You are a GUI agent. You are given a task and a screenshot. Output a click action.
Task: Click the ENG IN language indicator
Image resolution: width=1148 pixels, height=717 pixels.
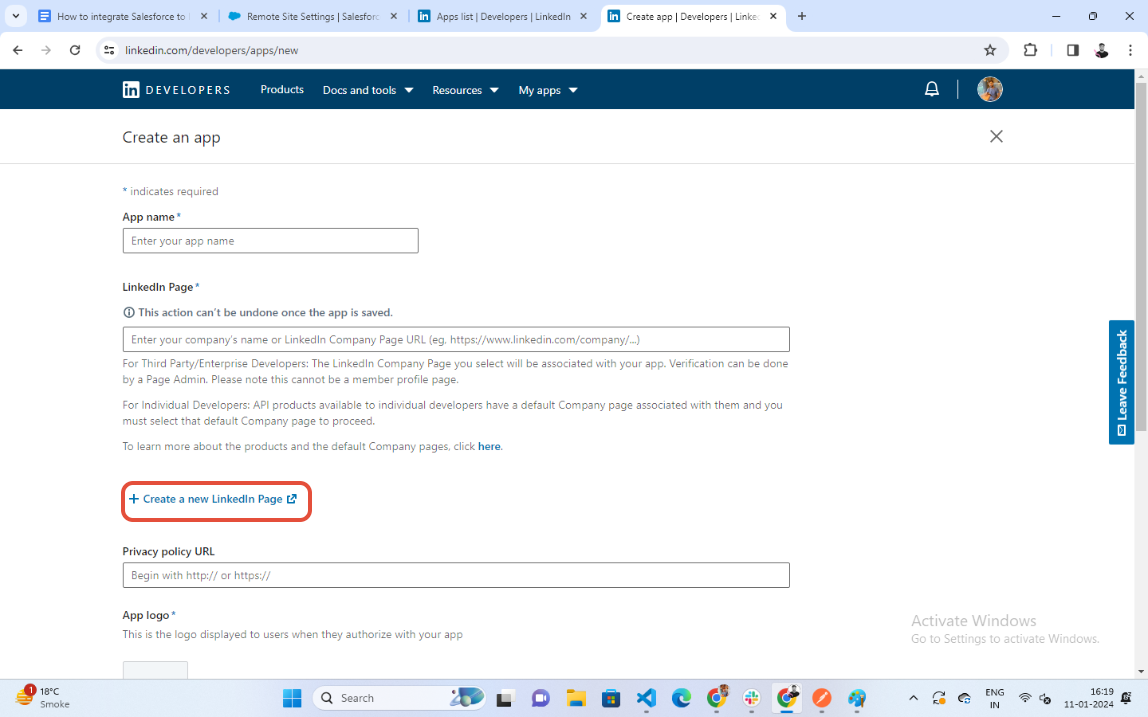point(994,698)
